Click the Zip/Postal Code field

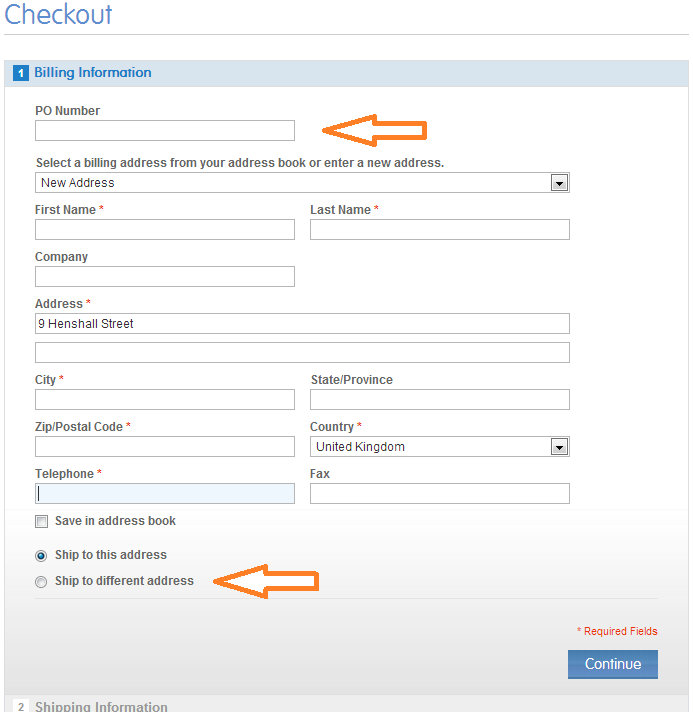[x=165, y=447]
